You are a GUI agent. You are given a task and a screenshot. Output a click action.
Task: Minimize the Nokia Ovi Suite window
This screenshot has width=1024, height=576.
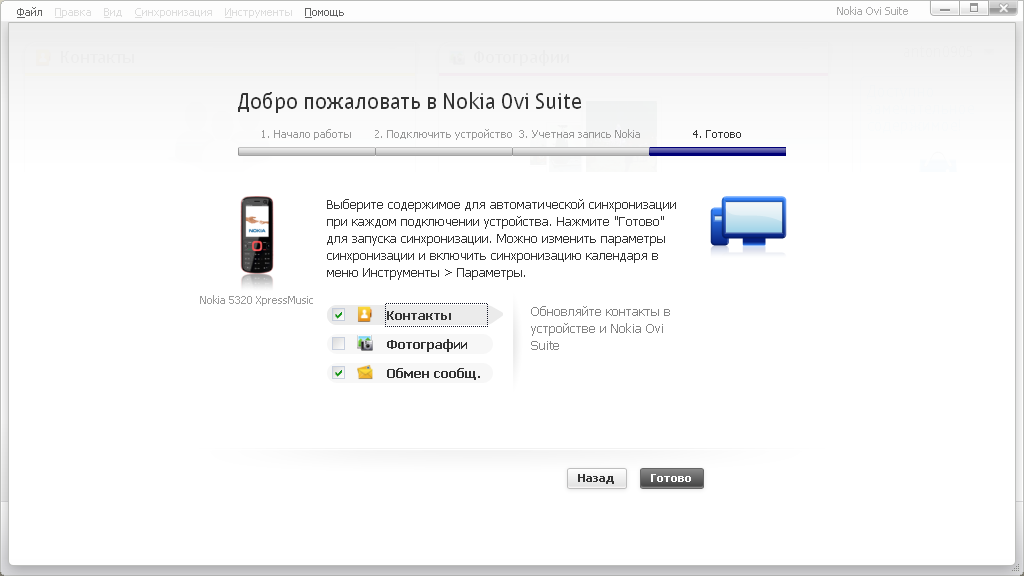click(x=943, y=8)
